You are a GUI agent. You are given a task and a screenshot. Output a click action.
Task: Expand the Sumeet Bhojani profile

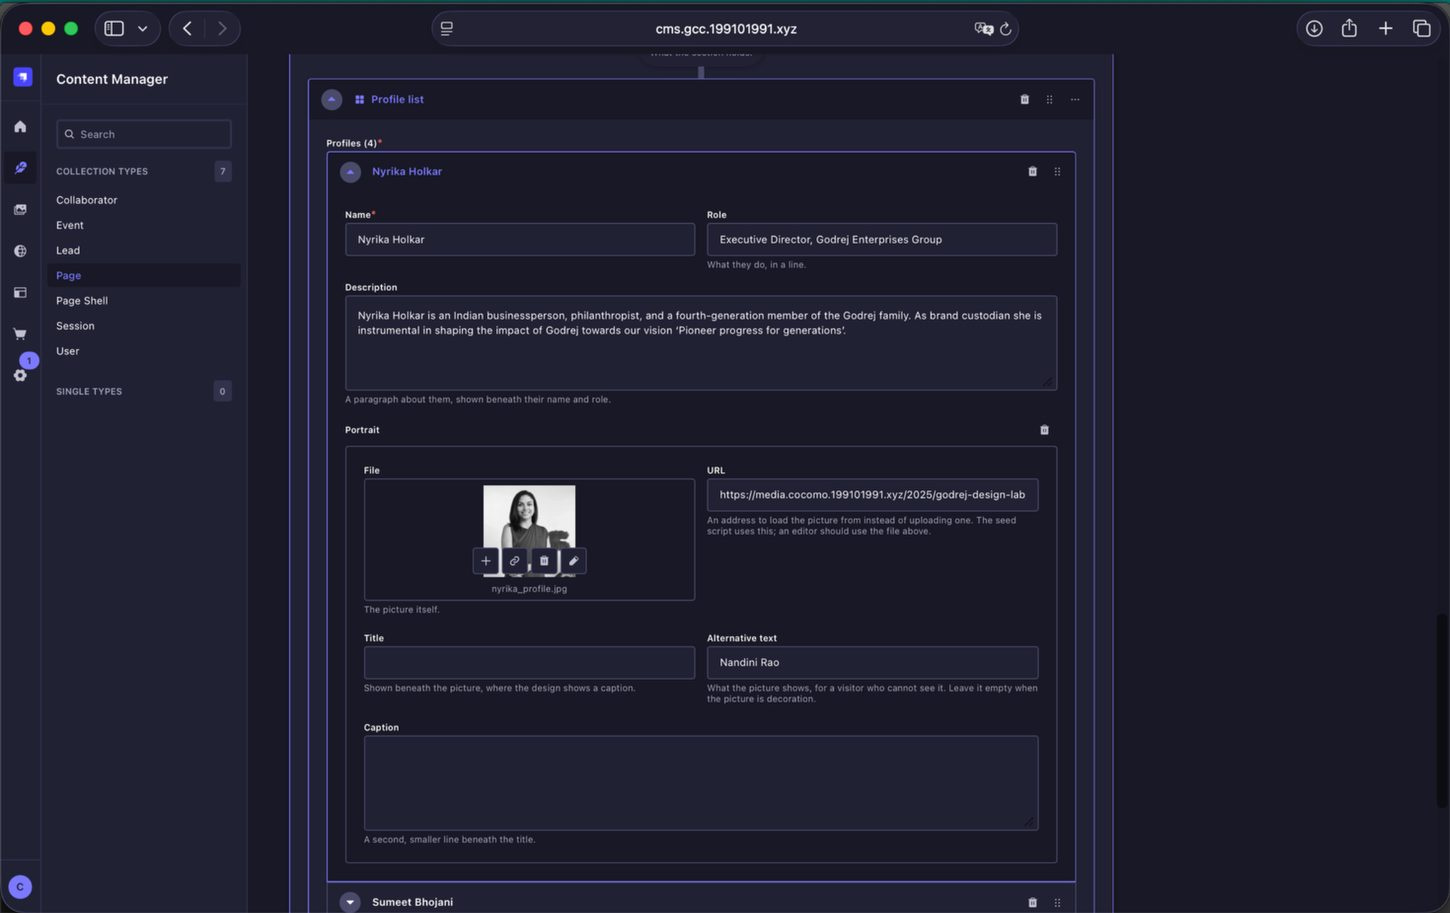[350, 902]
